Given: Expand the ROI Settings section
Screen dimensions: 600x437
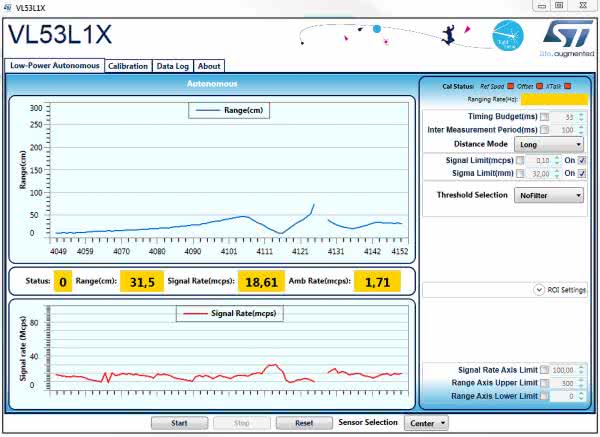Looking at the screenshot, I should pos(539,290).
